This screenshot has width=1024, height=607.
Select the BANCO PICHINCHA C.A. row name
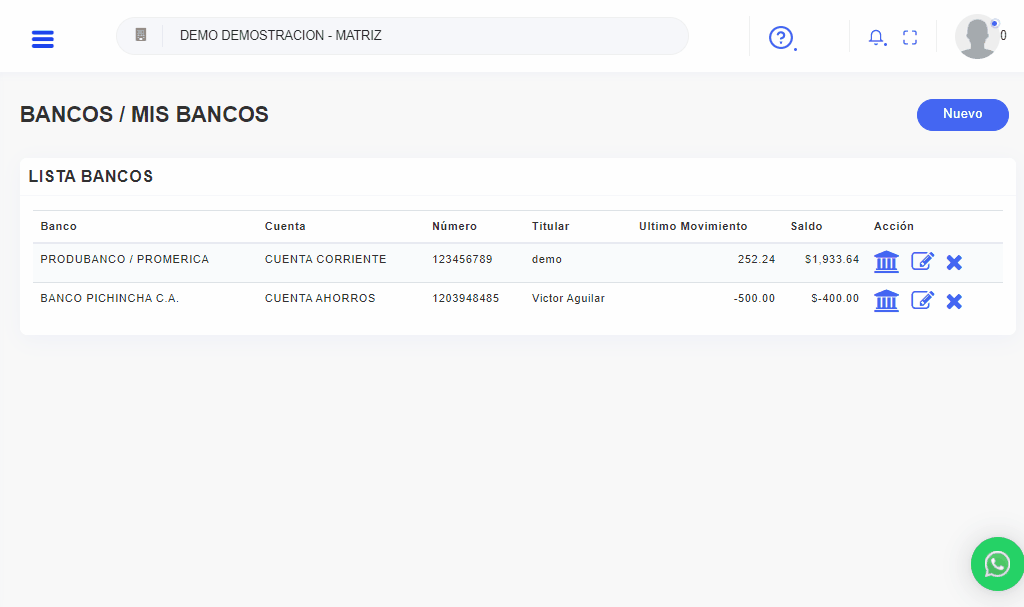point(109,298)
